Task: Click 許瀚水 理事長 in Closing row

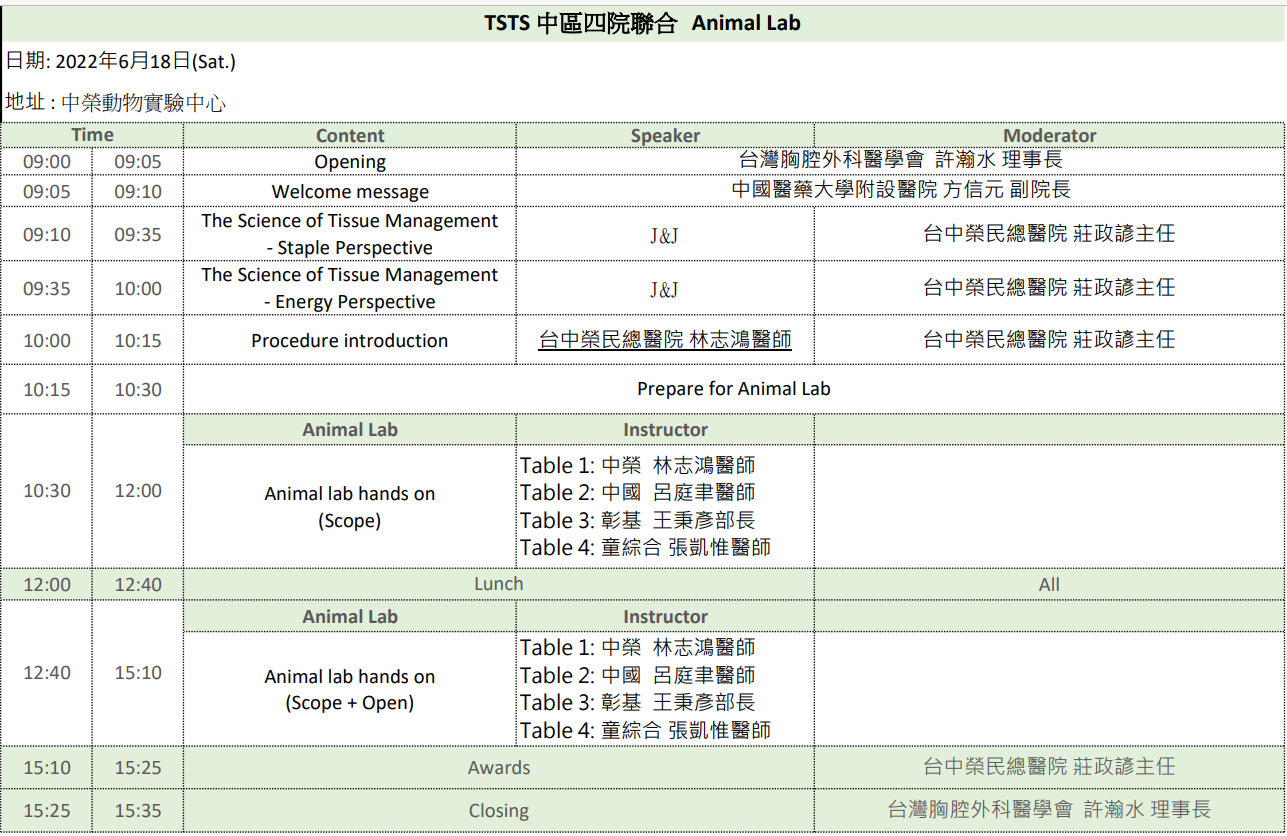Action: (1049, 810)
